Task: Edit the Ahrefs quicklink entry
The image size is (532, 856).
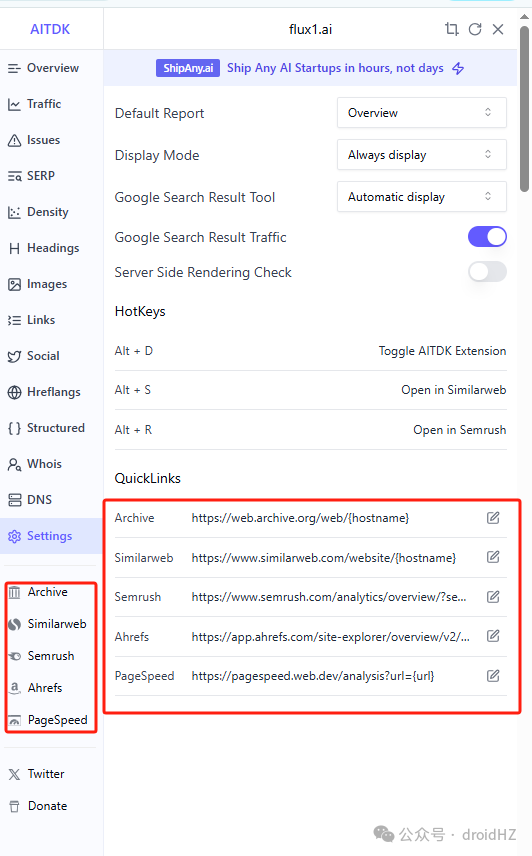Action: pyautogui.click(x=493, y=636)
